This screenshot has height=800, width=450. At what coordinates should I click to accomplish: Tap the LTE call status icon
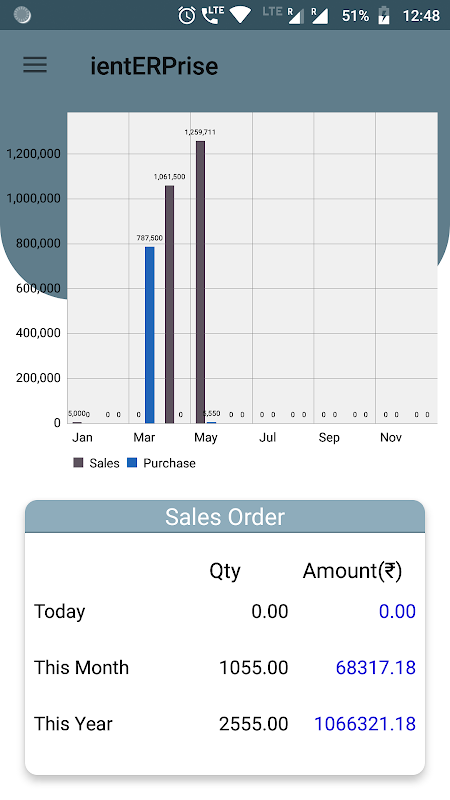tap(212, 15)
